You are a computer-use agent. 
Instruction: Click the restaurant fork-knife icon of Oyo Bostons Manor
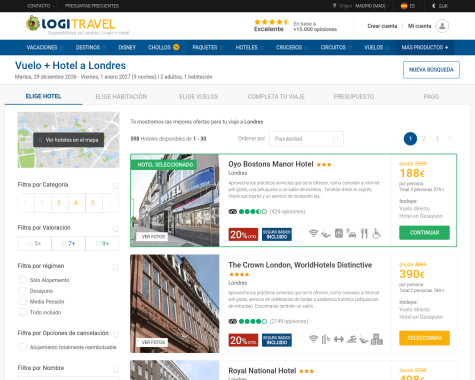364,233
